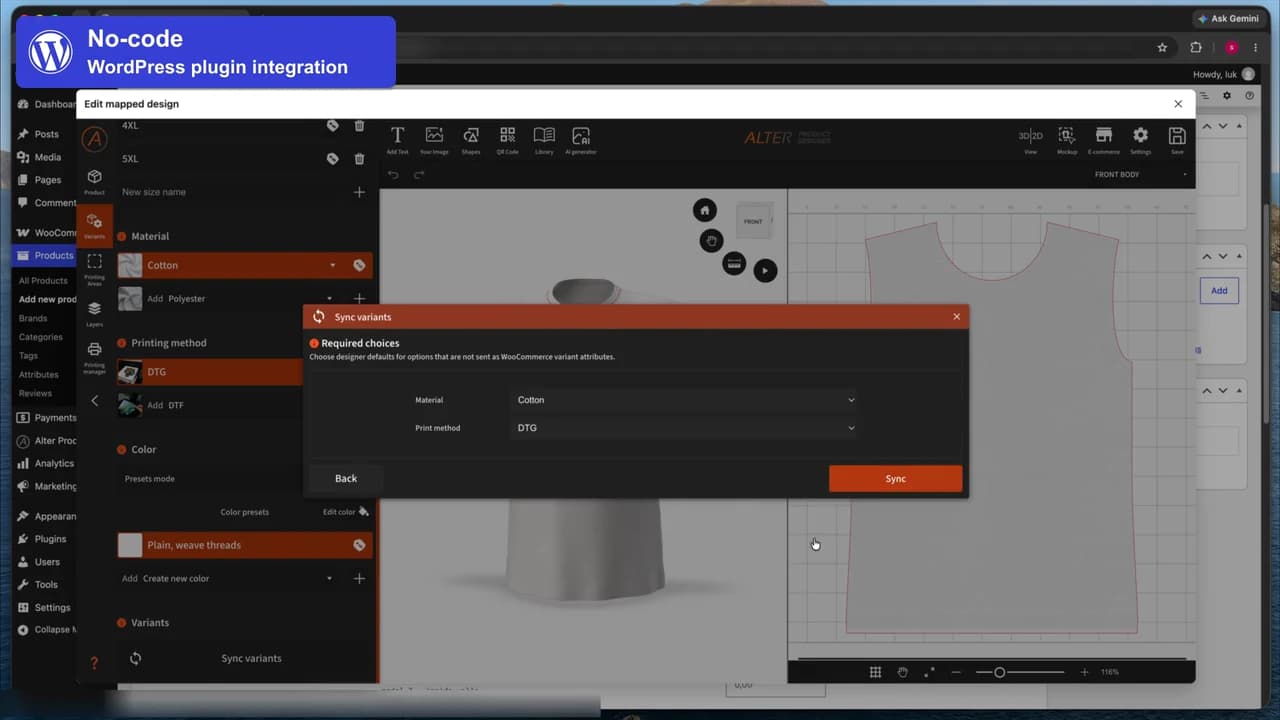Click the tag icon on Plain, weave threads
The width and height of the screenshot is (1280, 720).
pos(359,545)
